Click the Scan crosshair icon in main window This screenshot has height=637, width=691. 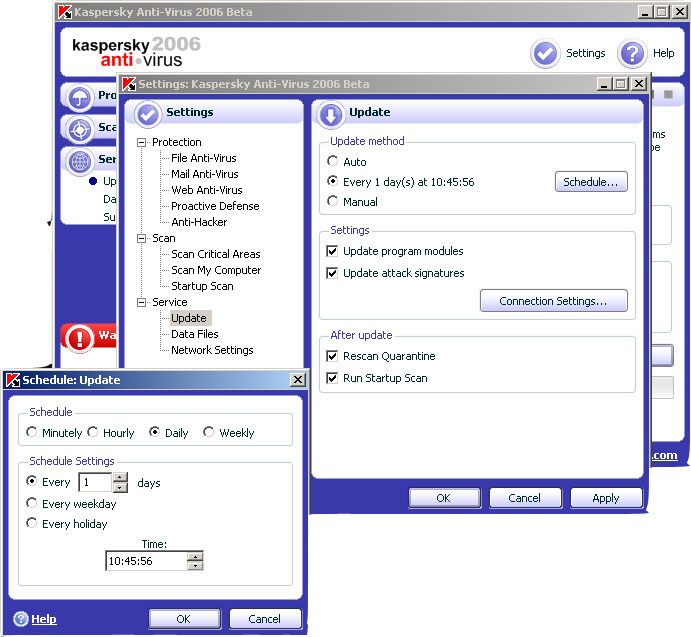pyautogui.click(x=79, y=130)
